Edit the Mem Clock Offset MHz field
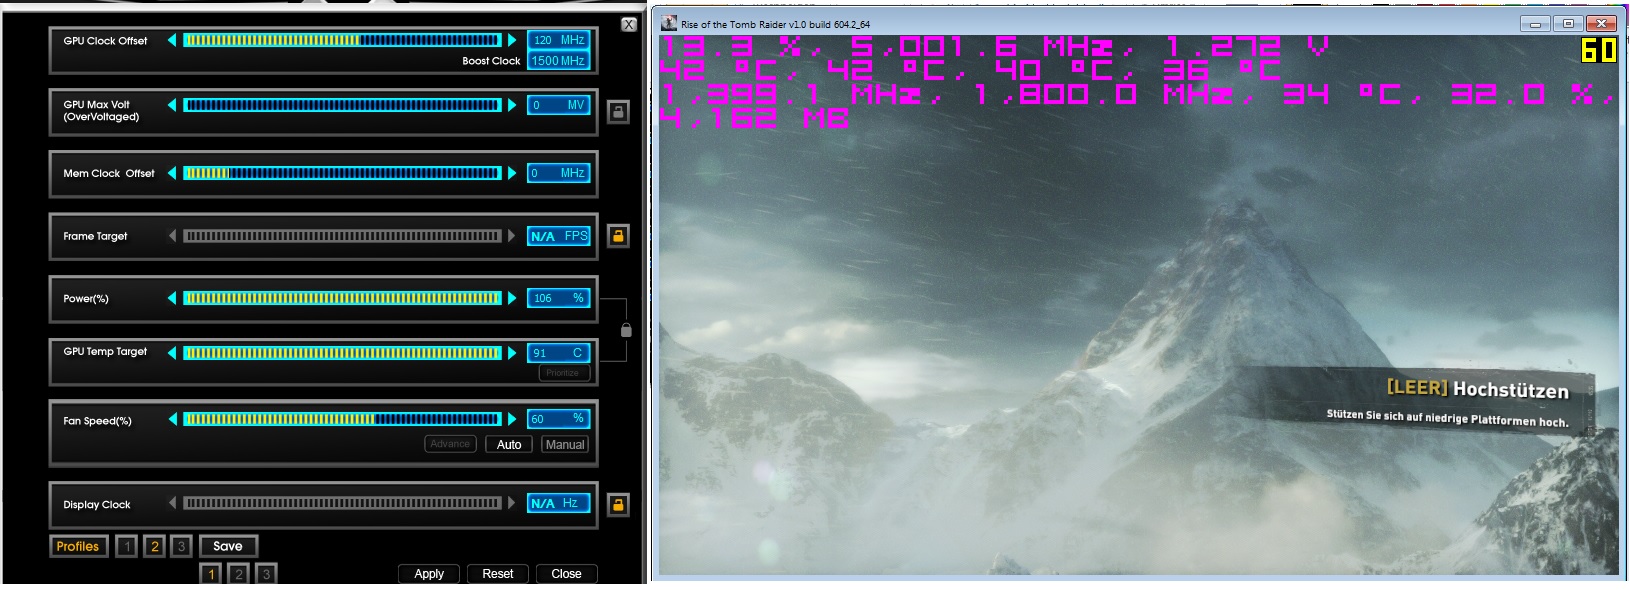 [x=558, y=173]
